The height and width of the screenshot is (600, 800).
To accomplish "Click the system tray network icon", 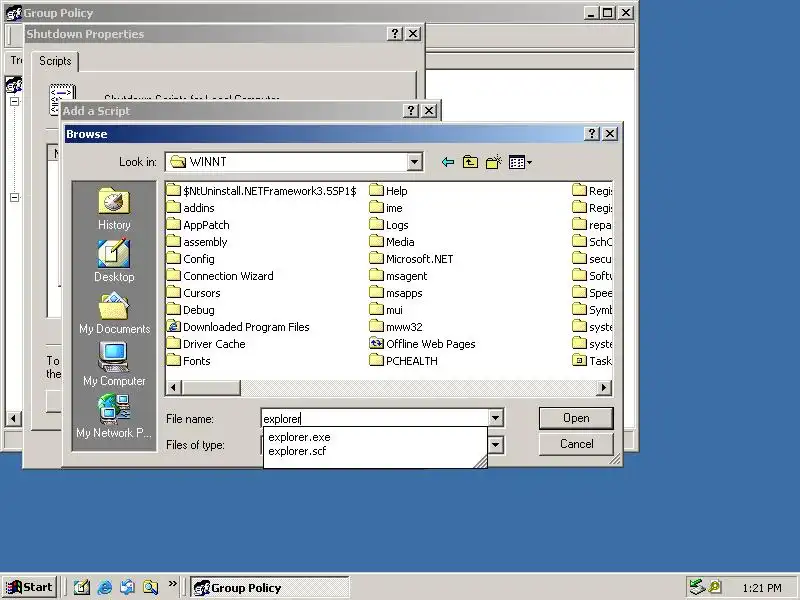I will coord(696,587).
